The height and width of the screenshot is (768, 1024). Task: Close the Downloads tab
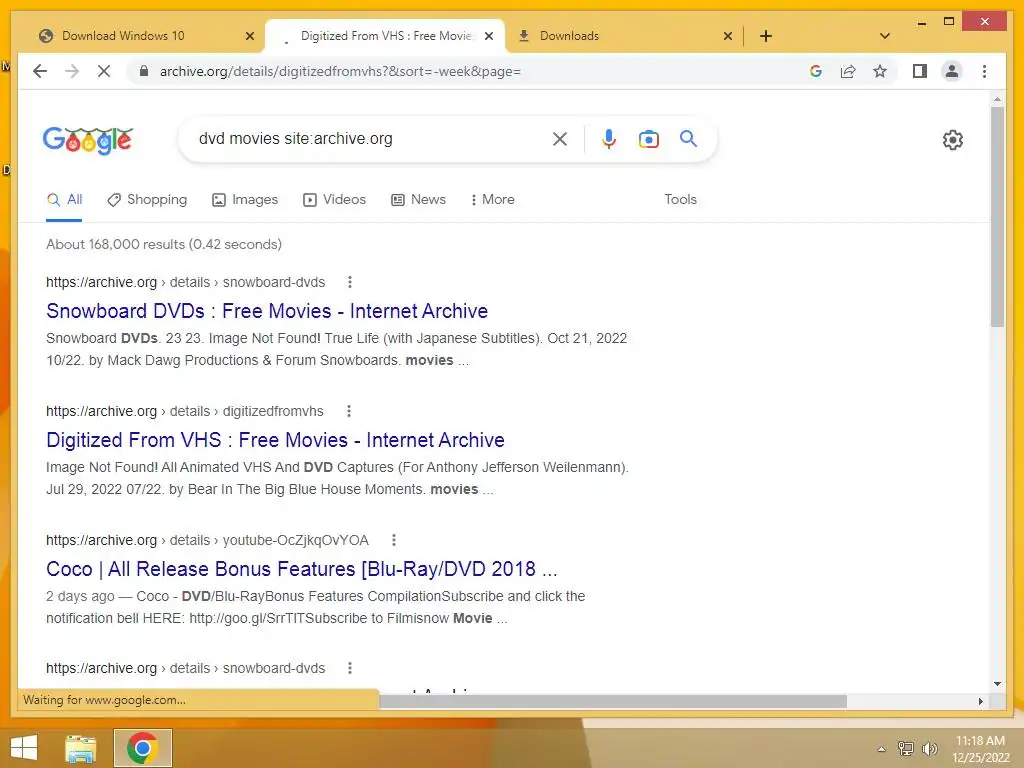(728, 36)
